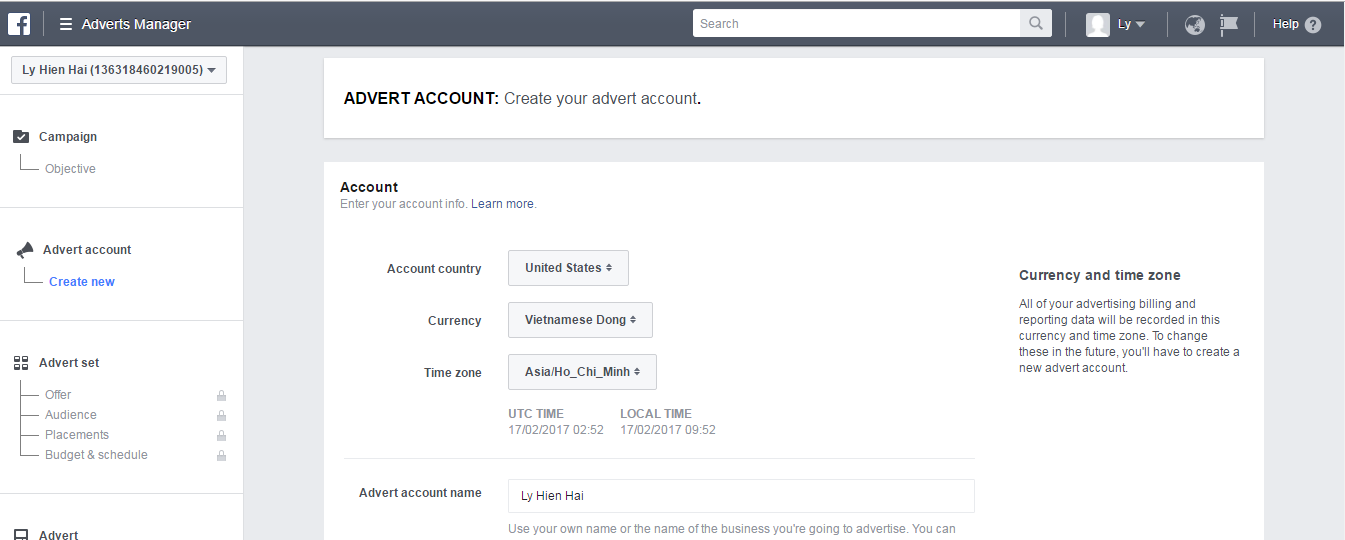Select Objective under Campaign
Viewport: 1345px width, 540px height.
click(70, 169)
